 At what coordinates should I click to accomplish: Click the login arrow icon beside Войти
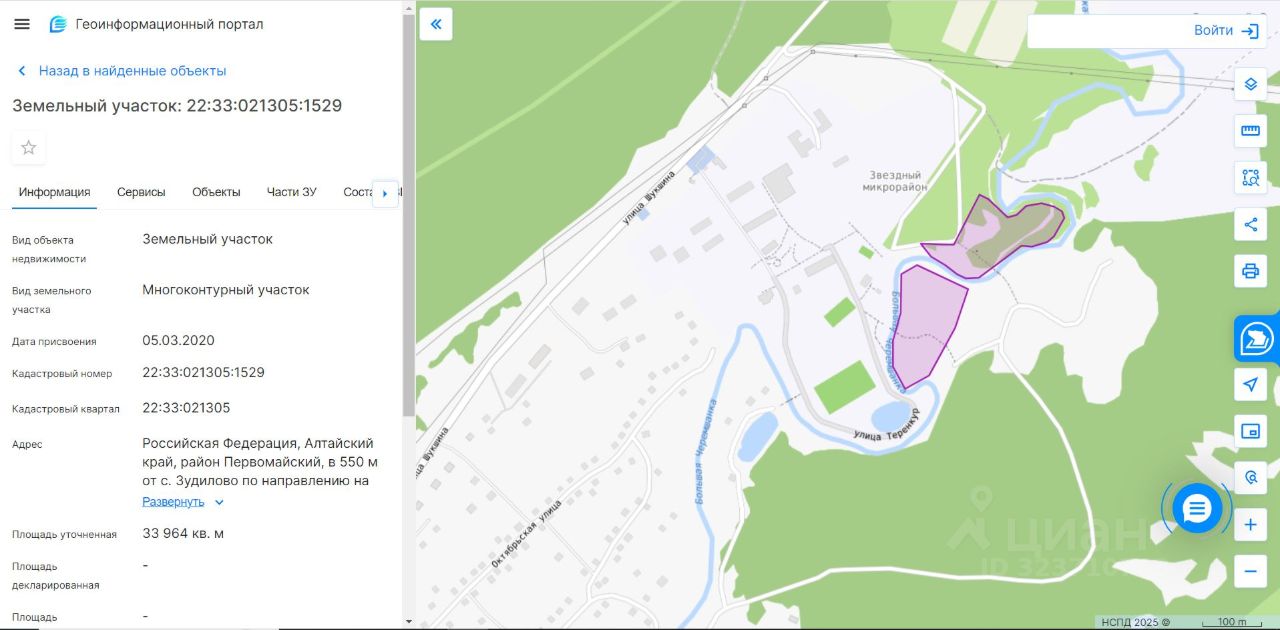click(x=1250, y=31)
